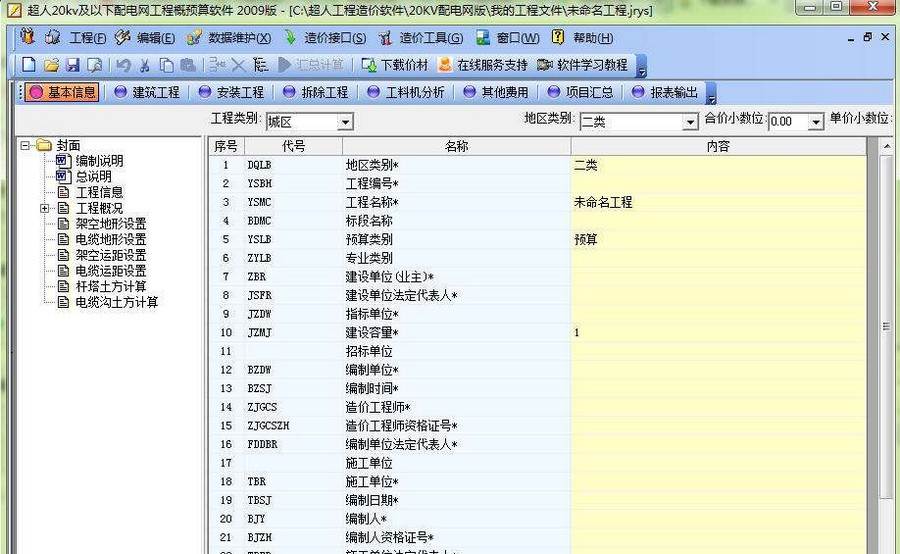Click the Cut scissors icon

(x=145, y=65)
